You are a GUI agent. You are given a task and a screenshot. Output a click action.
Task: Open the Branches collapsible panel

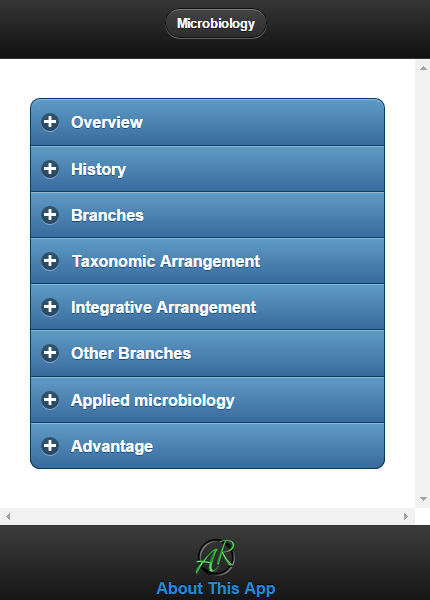pyautogui.click(x=207, y=215)
